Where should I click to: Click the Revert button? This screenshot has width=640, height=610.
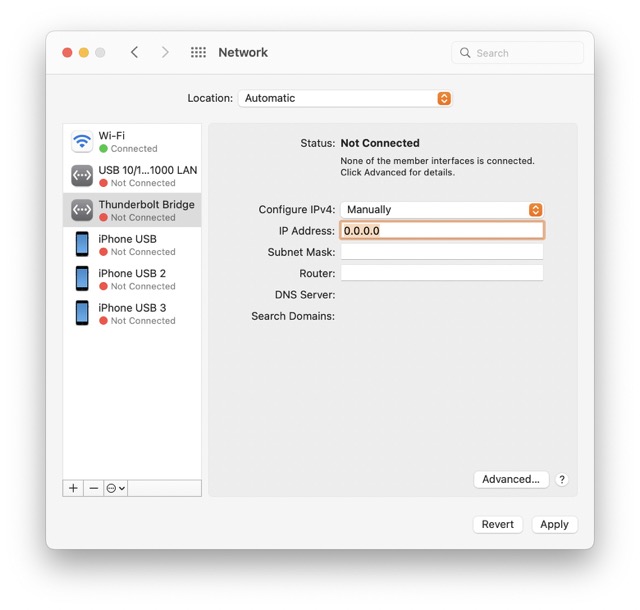[497, 524]
